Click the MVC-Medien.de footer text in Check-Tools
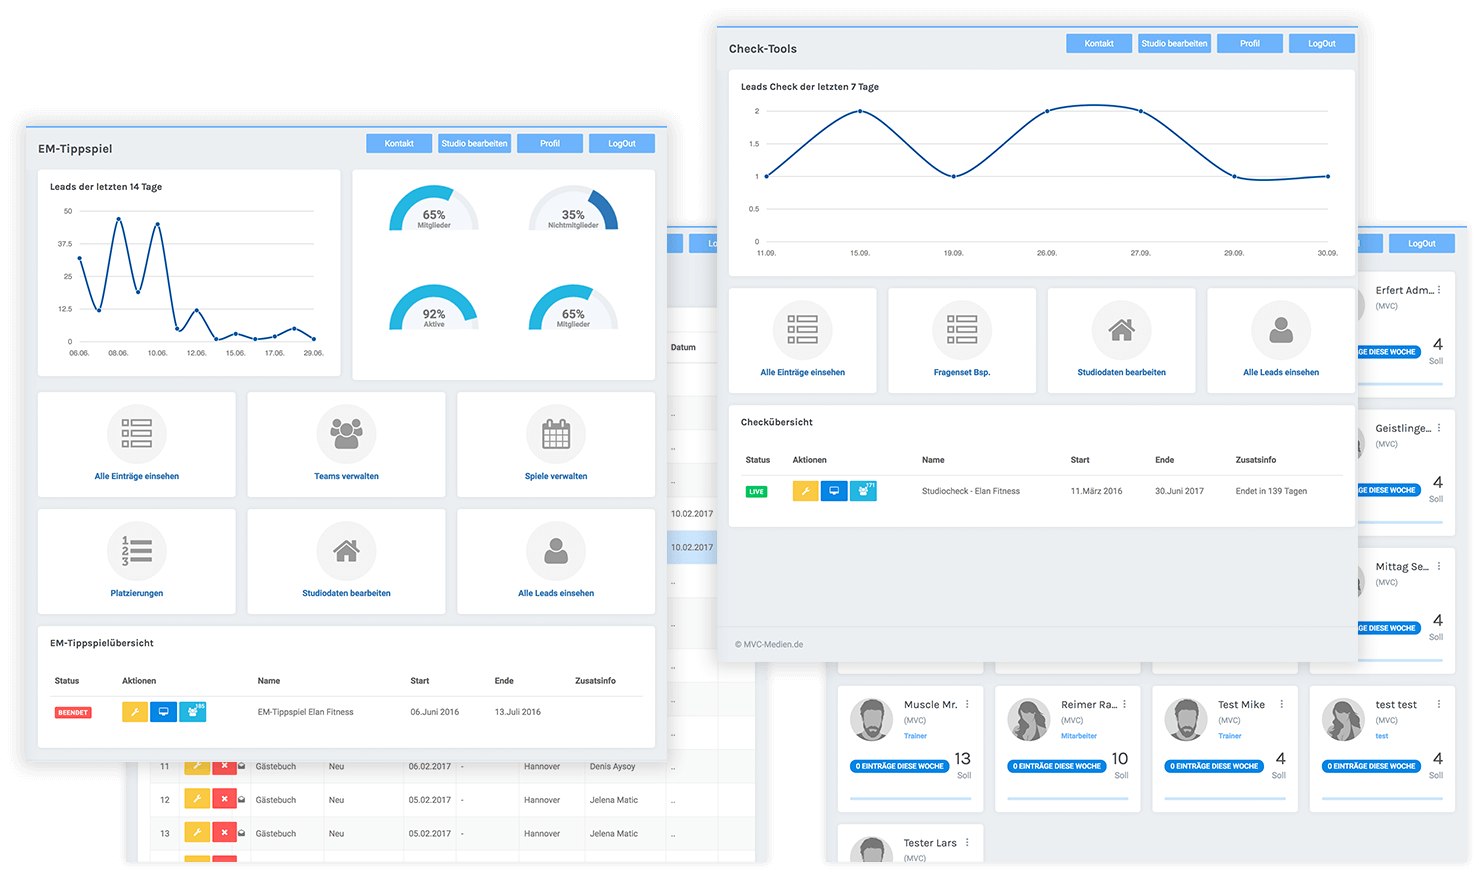Screen dimensions: 1479x874 [x=769, y=644]
